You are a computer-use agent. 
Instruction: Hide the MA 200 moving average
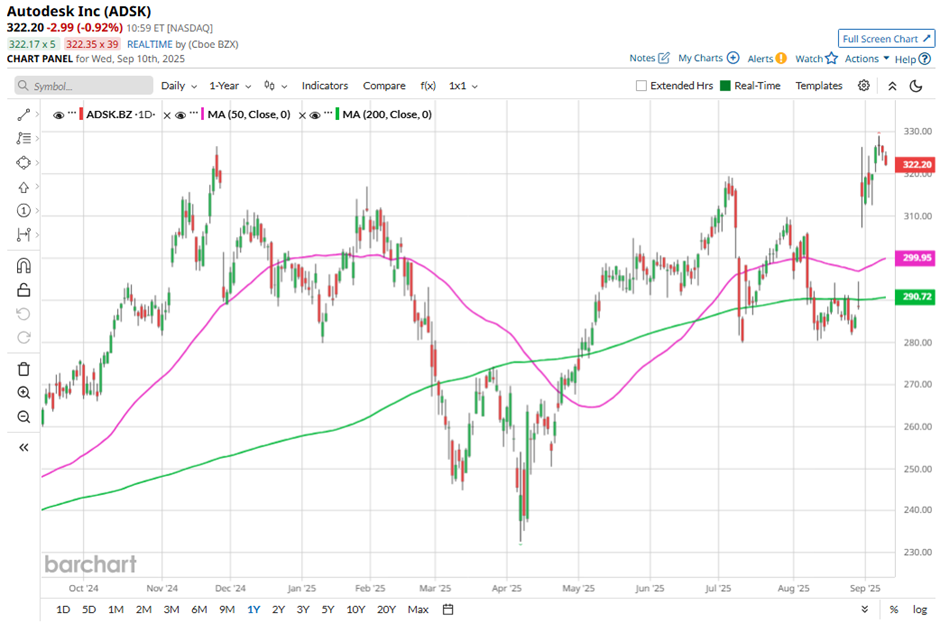(x=315, y=115)
